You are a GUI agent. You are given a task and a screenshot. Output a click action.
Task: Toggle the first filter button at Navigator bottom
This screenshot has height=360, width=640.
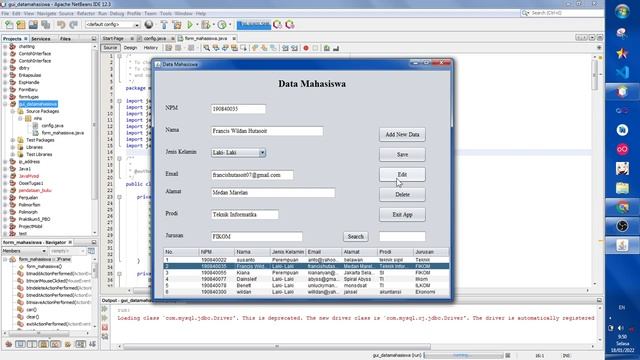point(9,344)
